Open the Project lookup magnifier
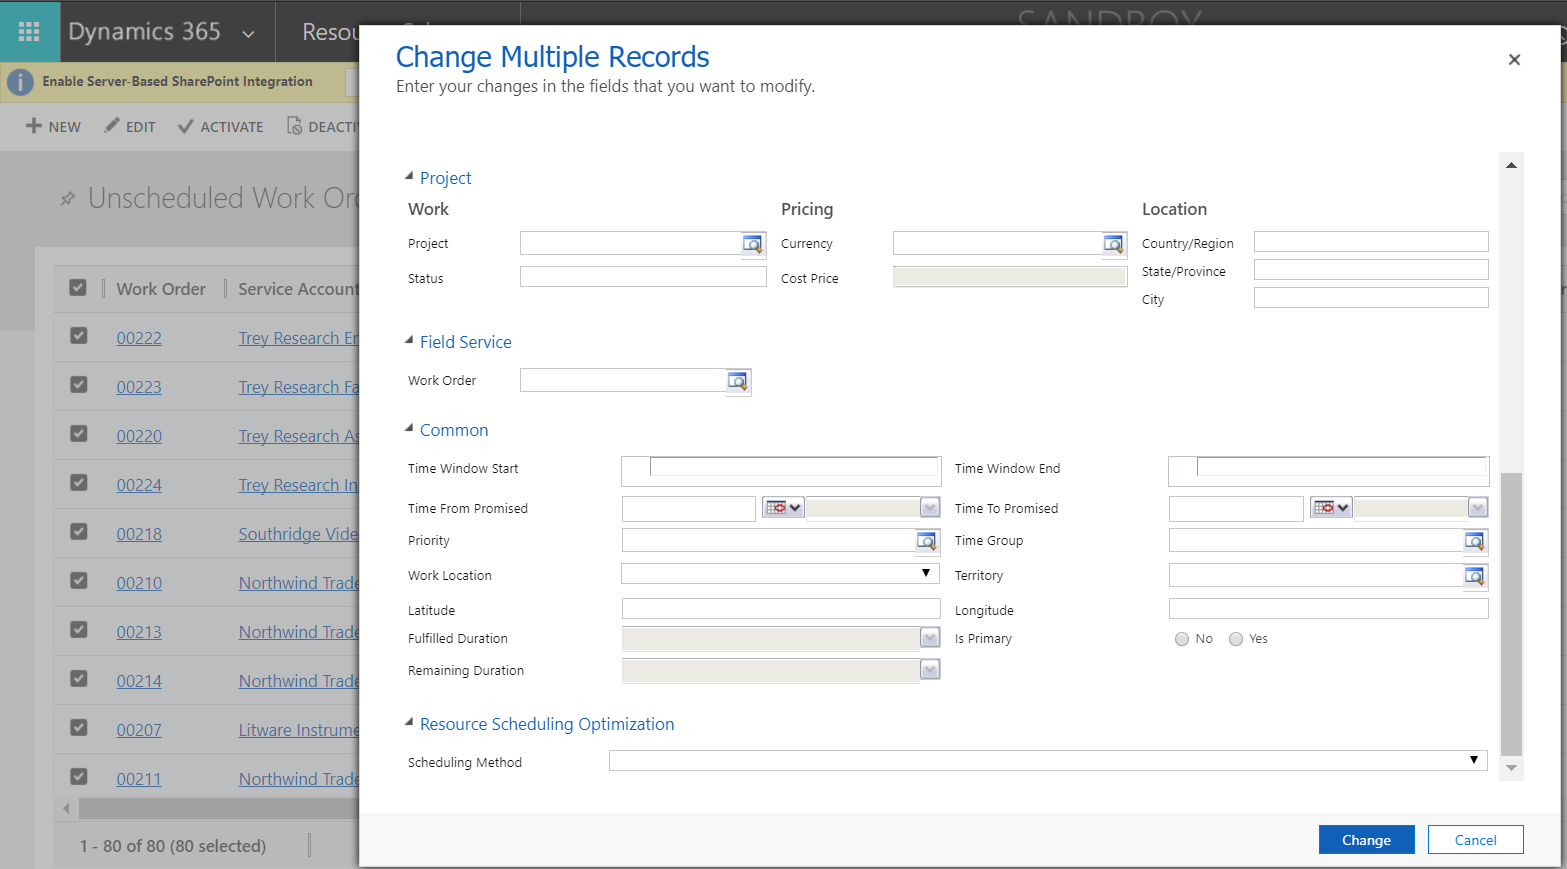 click(752, 243)
